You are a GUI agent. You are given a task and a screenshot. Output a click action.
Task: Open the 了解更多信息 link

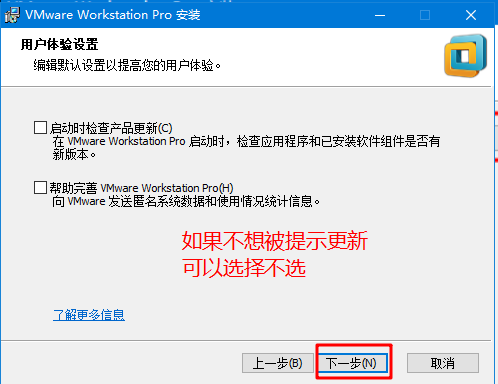[x=89, y=315]
